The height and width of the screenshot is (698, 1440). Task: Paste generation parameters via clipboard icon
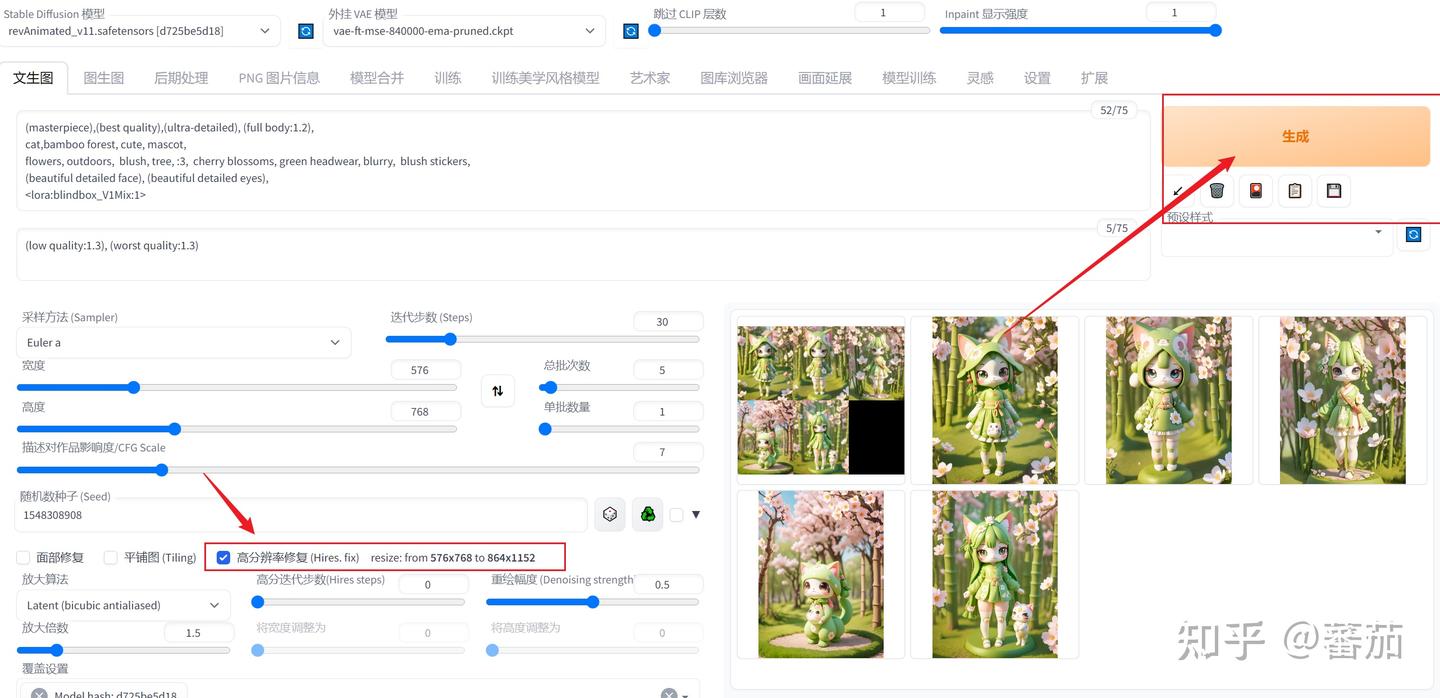1294,190
